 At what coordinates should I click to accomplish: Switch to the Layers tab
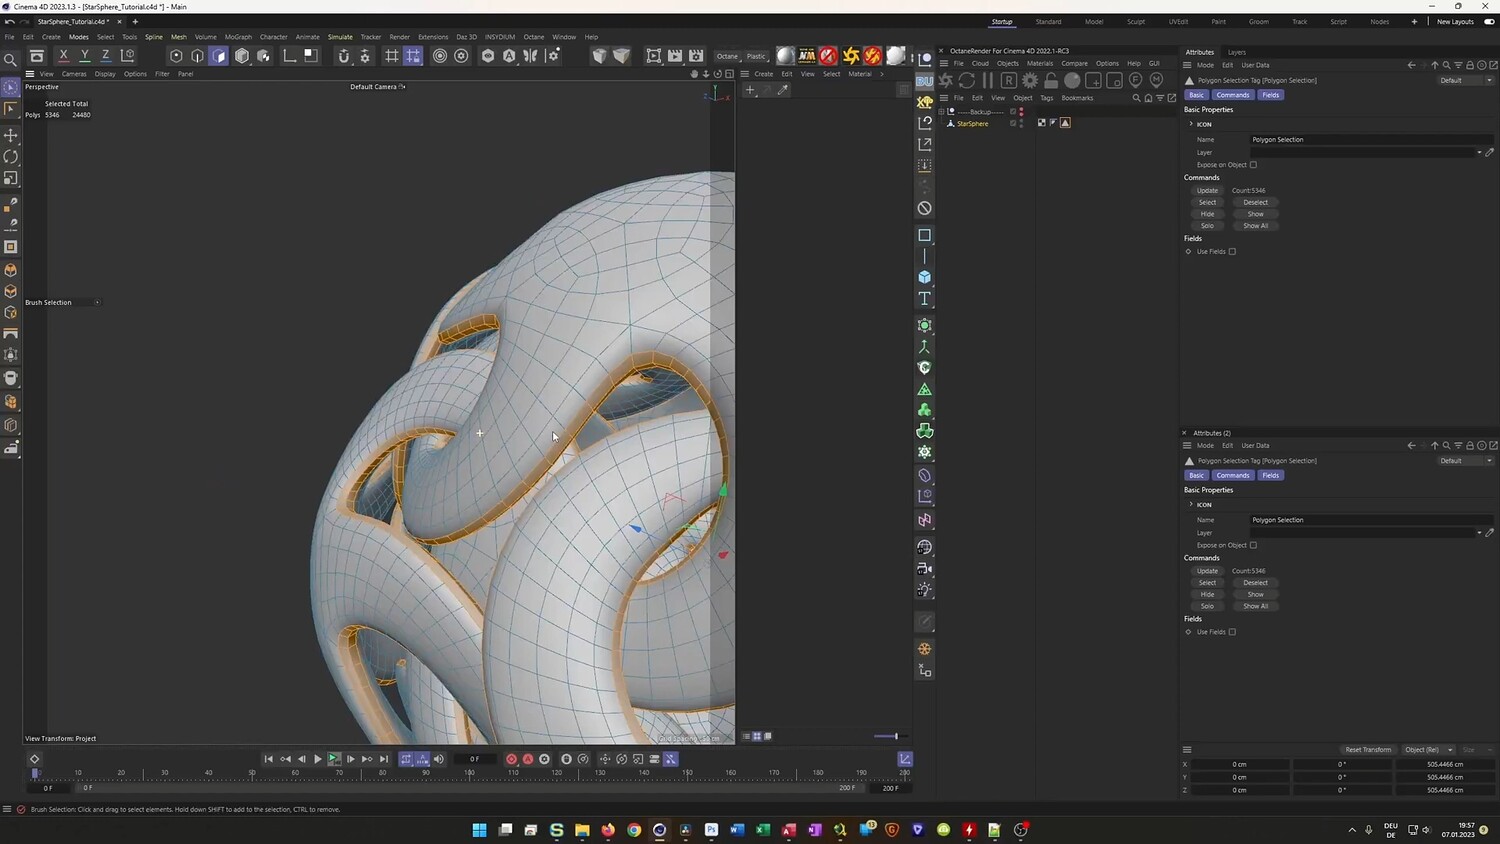coord(1236,52)
